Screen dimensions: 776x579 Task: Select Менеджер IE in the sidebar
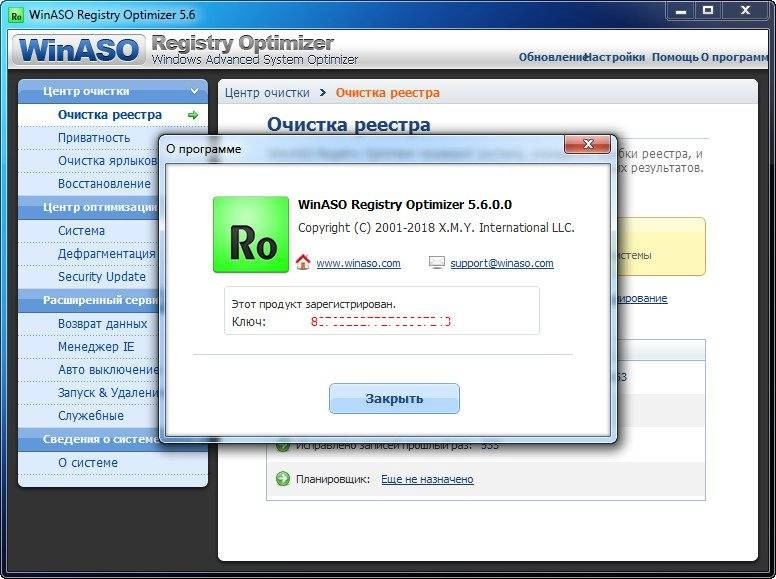(x=96, y=346)
